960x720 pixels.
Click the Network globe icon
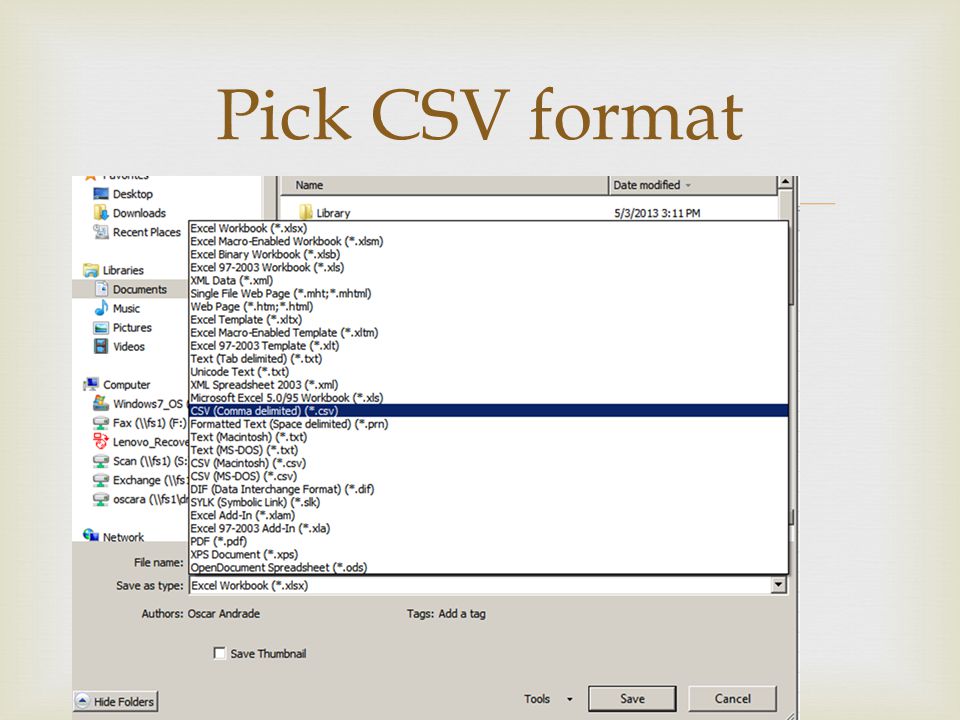91,536
